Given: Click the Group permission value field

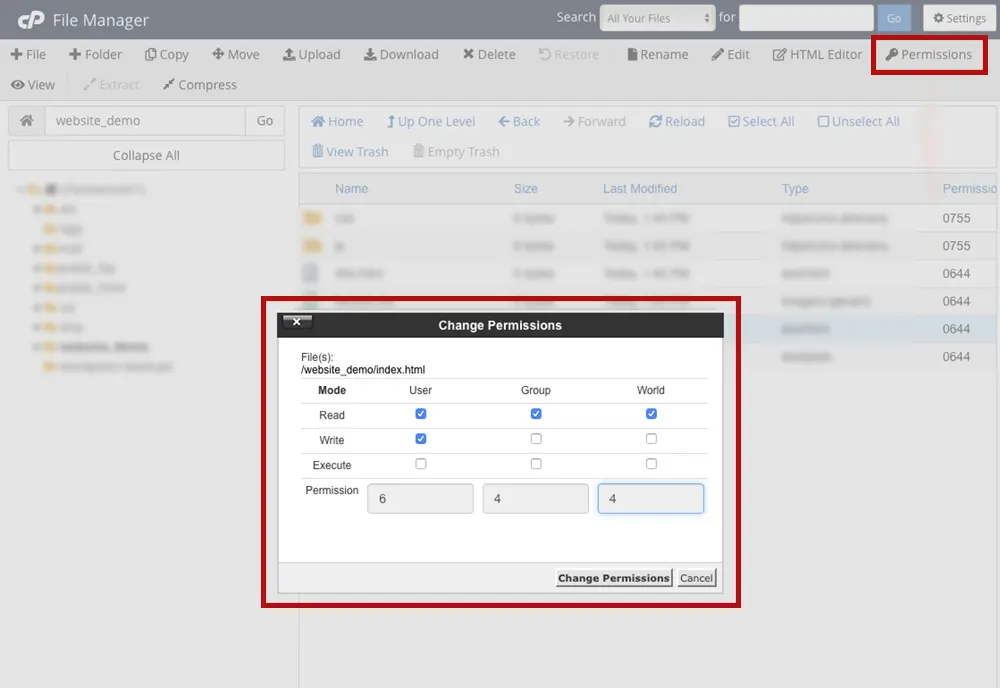Looking at the screenshot, I should click(536, 499).
